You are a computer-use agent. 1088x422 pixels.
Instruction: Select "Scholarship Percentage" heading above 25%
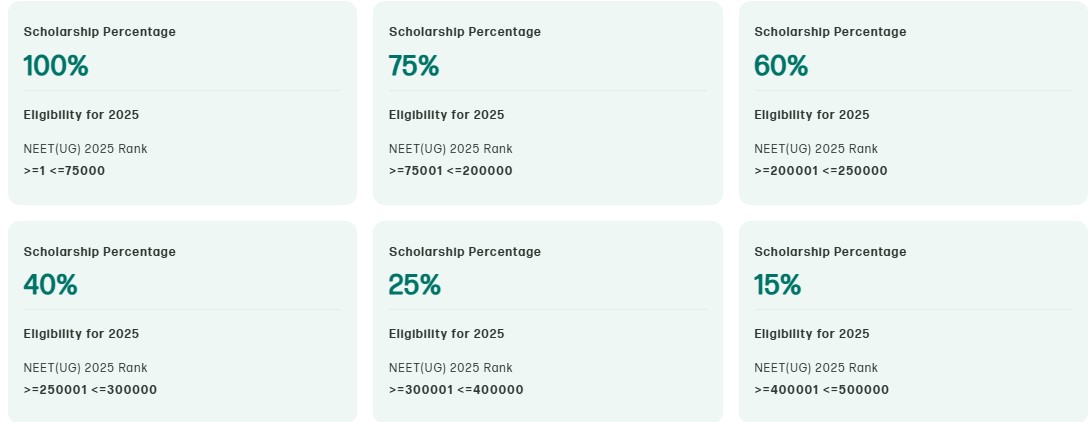pyautogui.click(x=464, y=252)
